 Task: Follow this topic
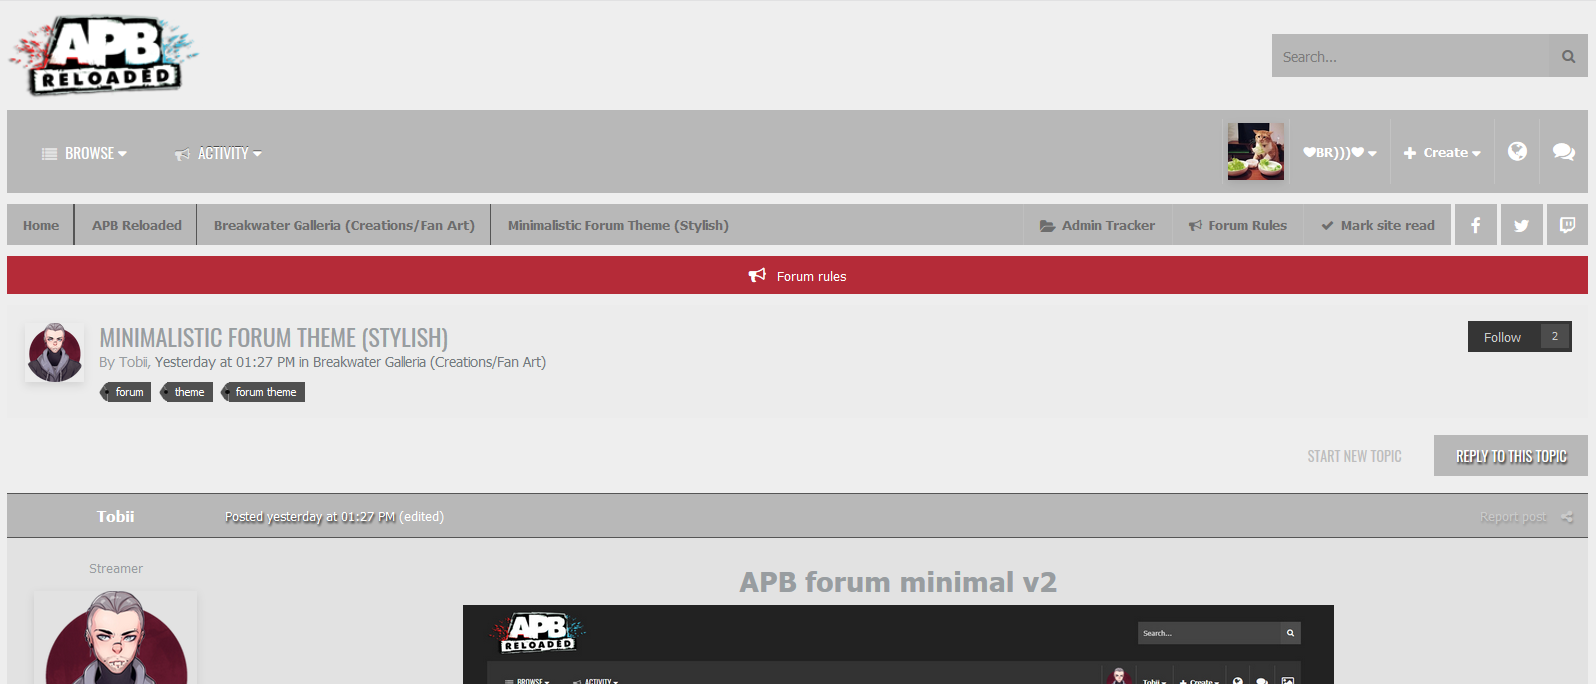point(1502,337)
